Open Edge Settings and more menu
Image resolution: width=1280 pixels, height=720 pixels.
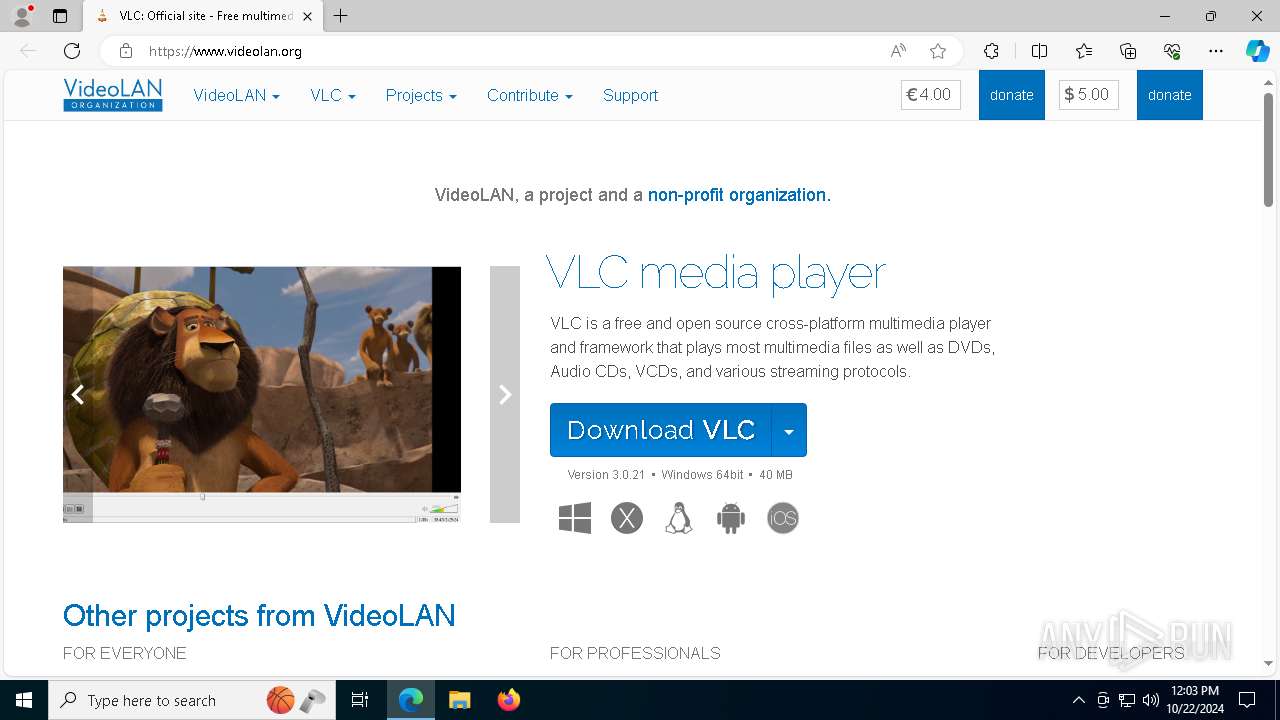(1216, 51)
